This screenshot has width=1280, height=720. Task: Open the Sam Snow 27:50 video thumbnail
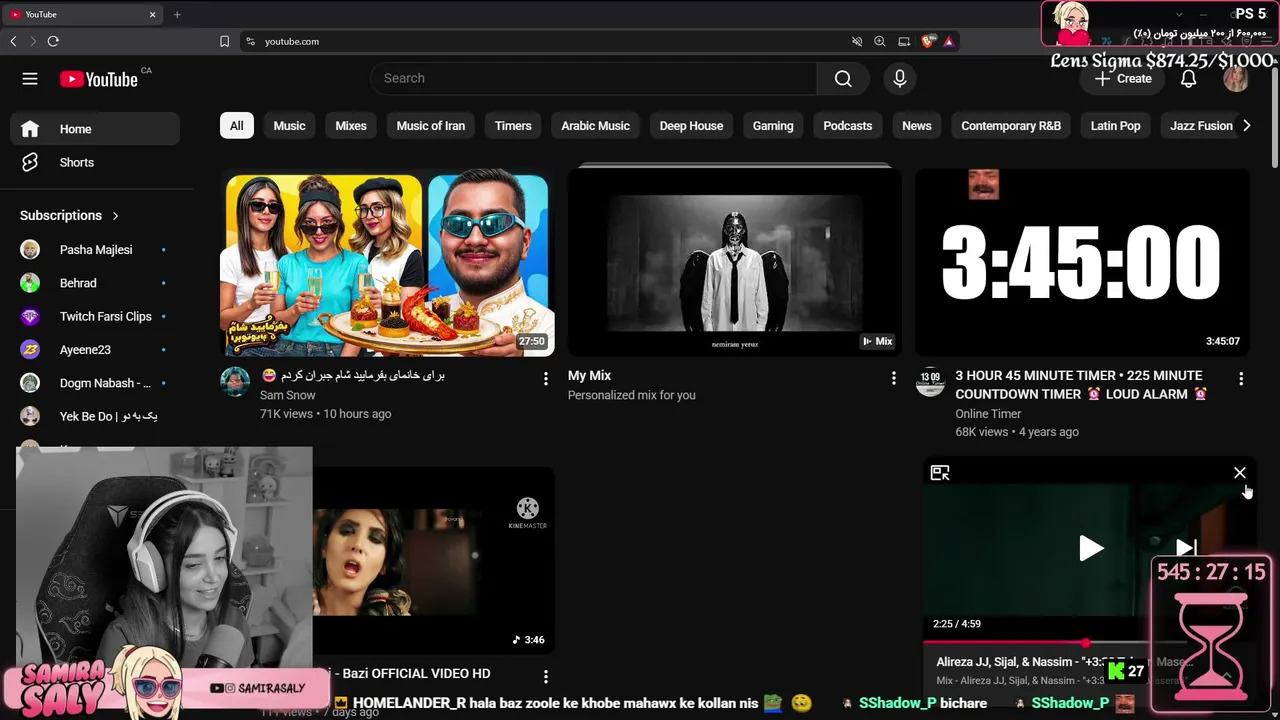click(387, 263)
